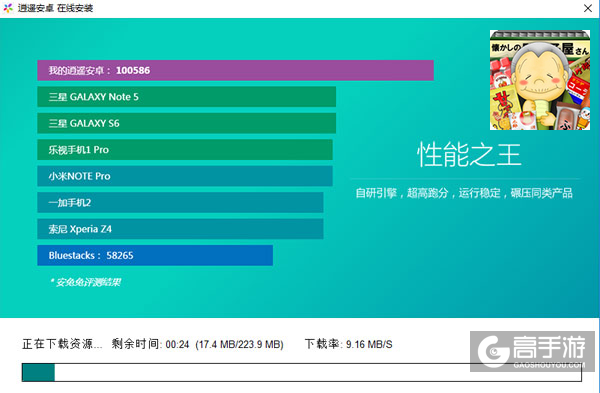Image resolution: width=600 pixels, height=393 pixels.
Task: Click the 自研引擎 超高跑分 description text
Action: [x=464, y=193]
